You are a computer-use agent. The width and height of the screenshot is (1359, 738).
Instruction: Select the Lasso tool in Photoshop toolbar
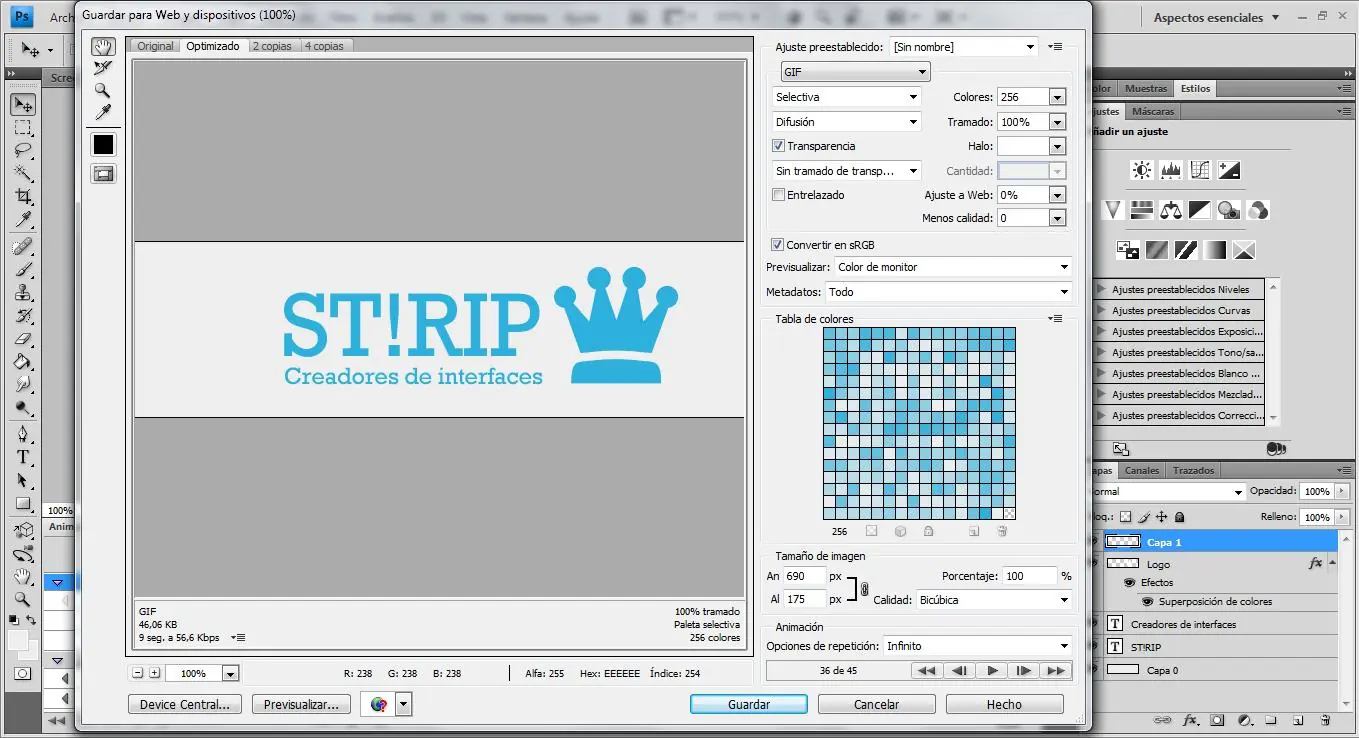(23, 151)
